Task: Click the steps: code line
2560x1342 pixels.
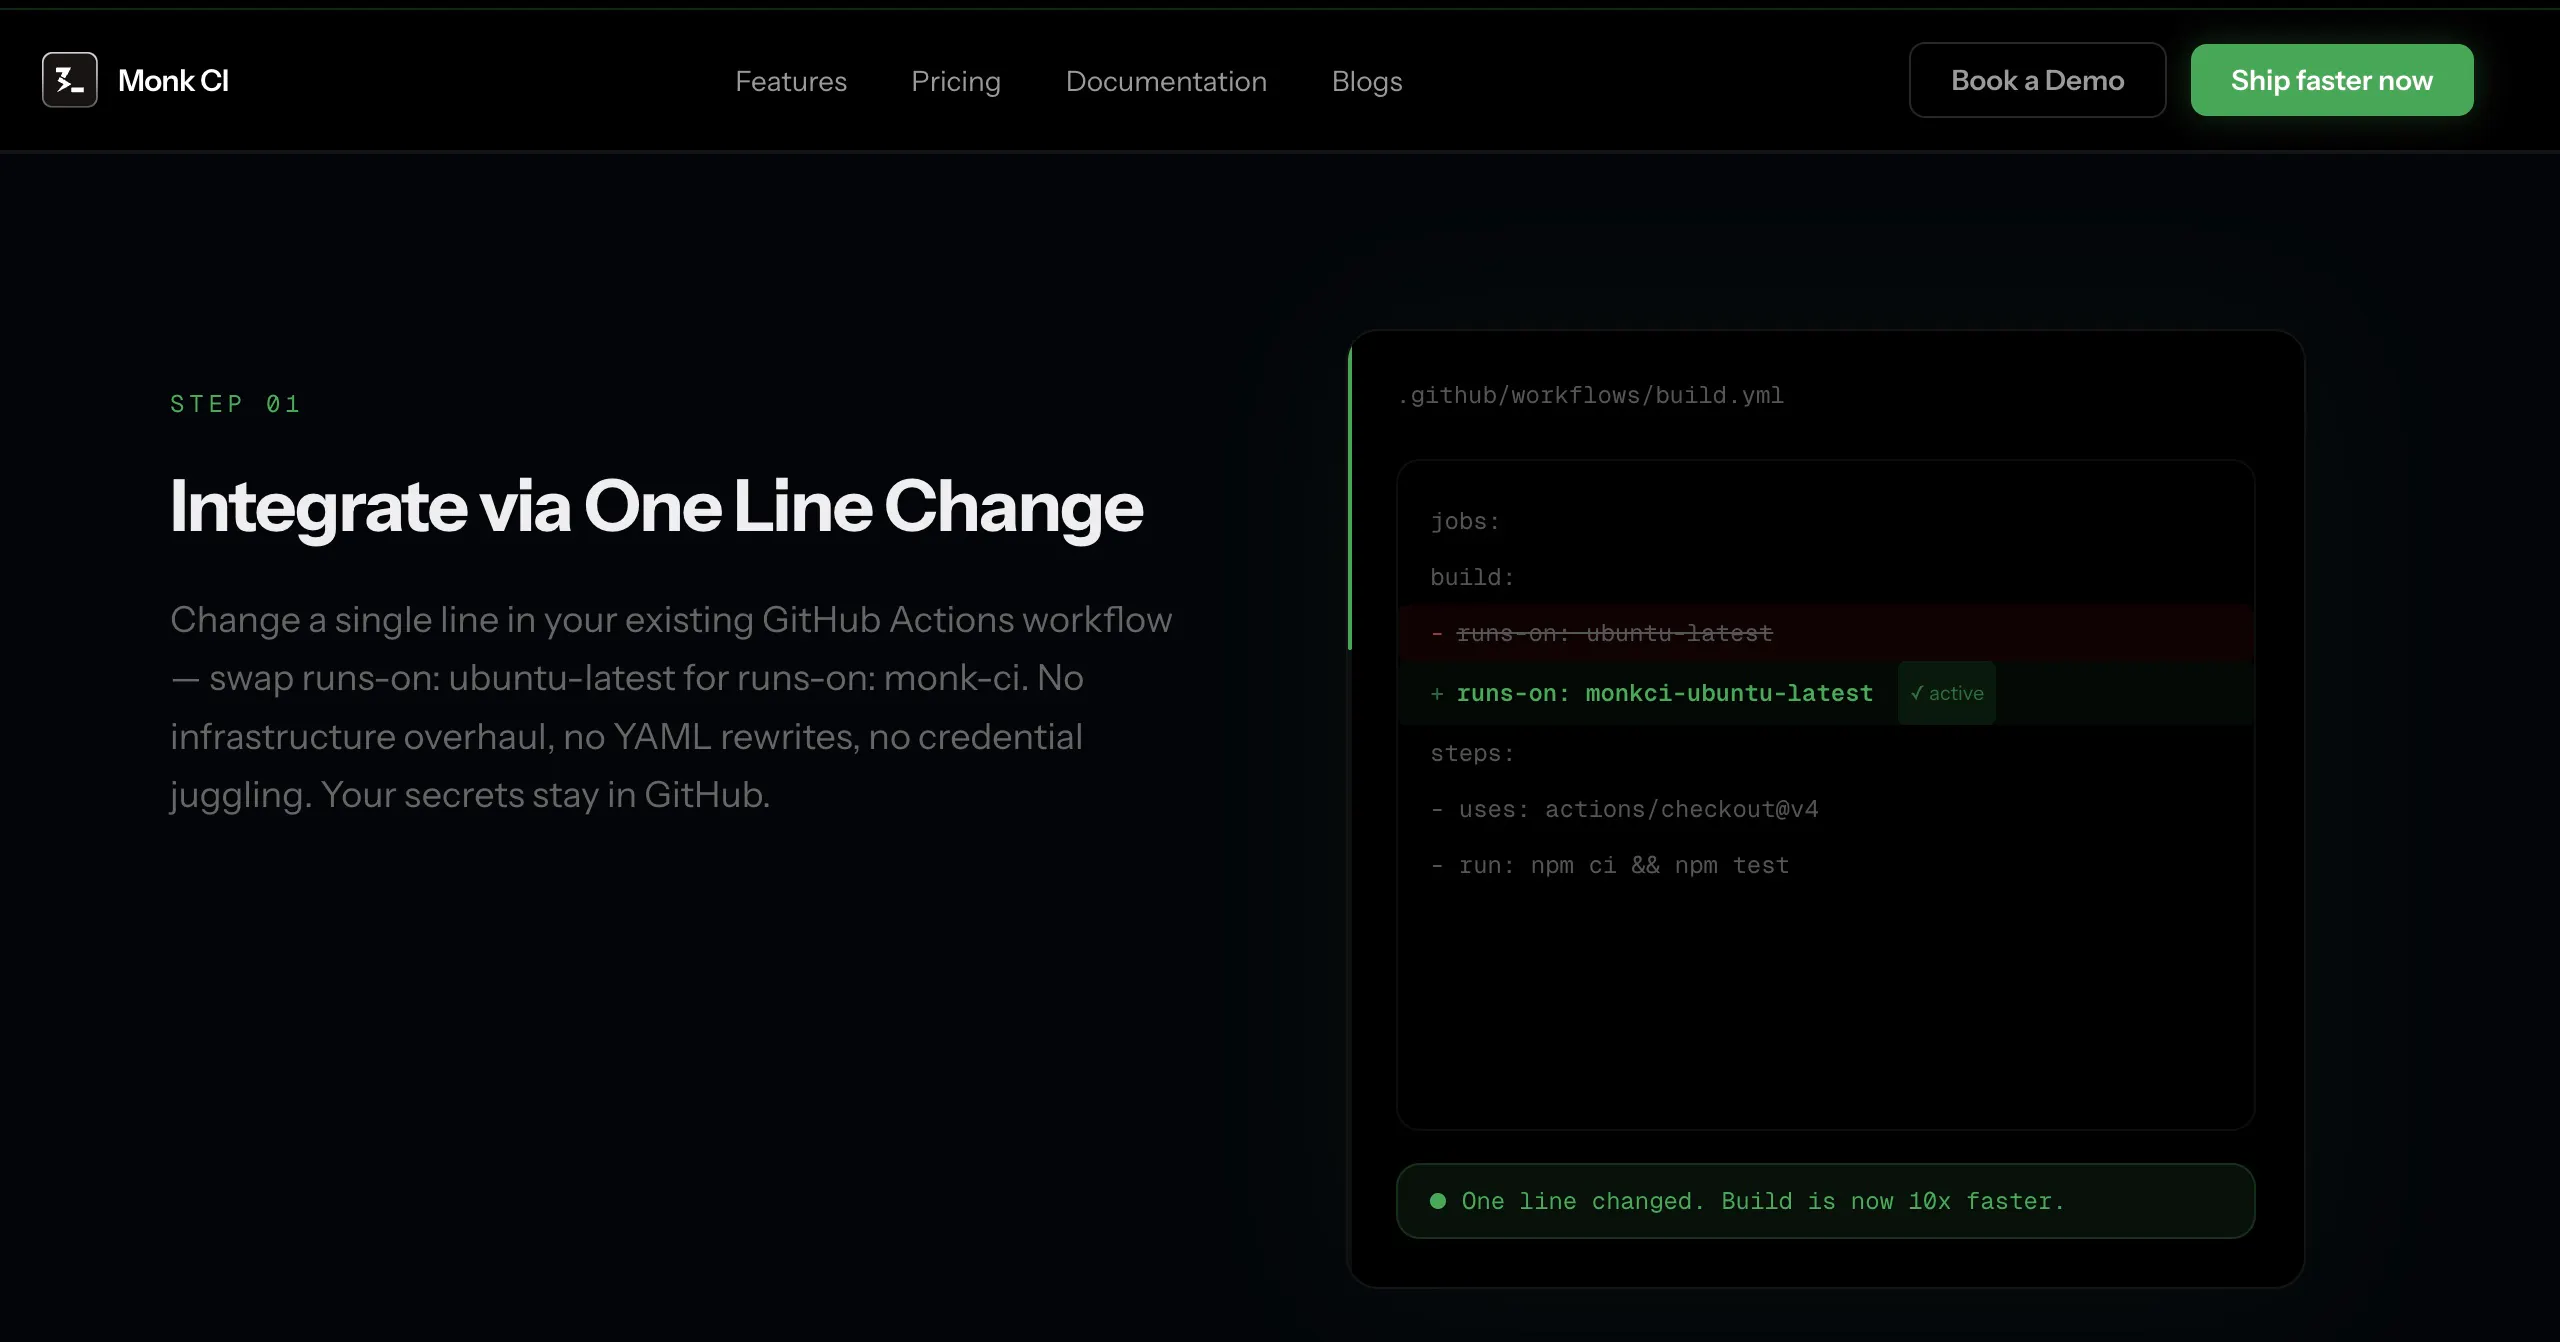Action: tap(1472, 754)
